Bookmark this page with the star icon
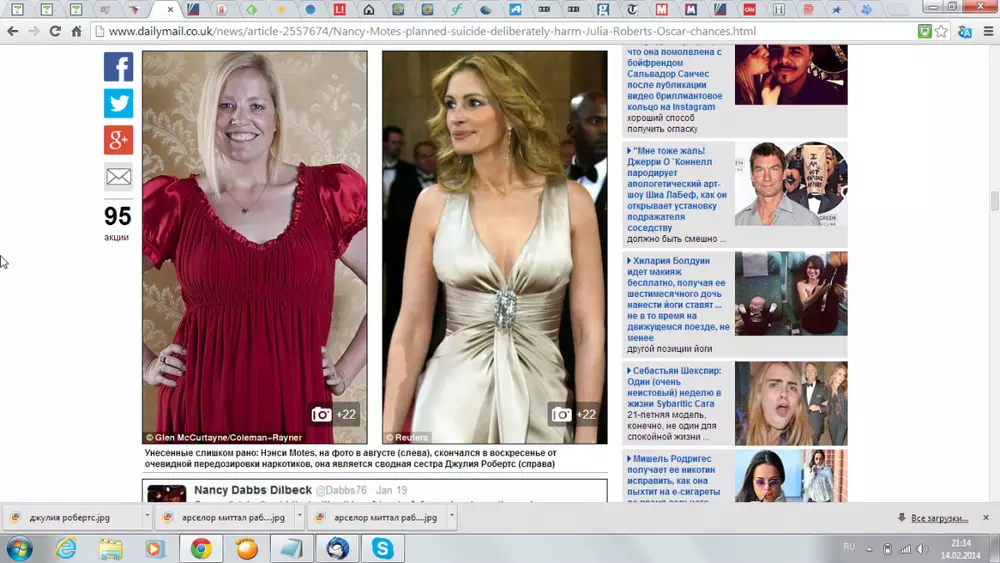Screen dimensions: 1000x563 (x=941, y=31)
